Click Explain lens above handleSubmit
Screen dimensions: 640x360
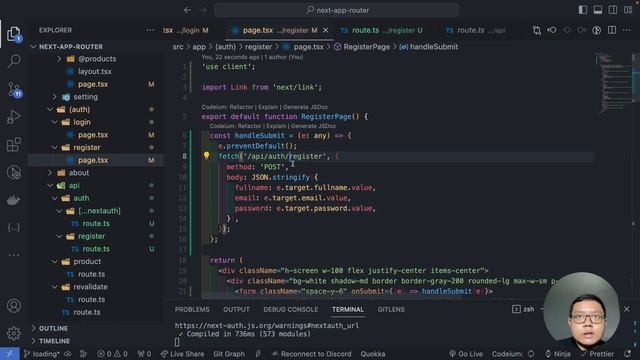(276, 126)
